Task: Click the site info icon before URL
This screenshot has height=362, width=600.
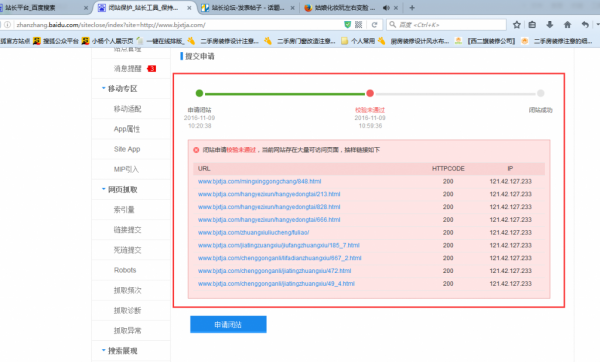Action: (x=7, y=25)
